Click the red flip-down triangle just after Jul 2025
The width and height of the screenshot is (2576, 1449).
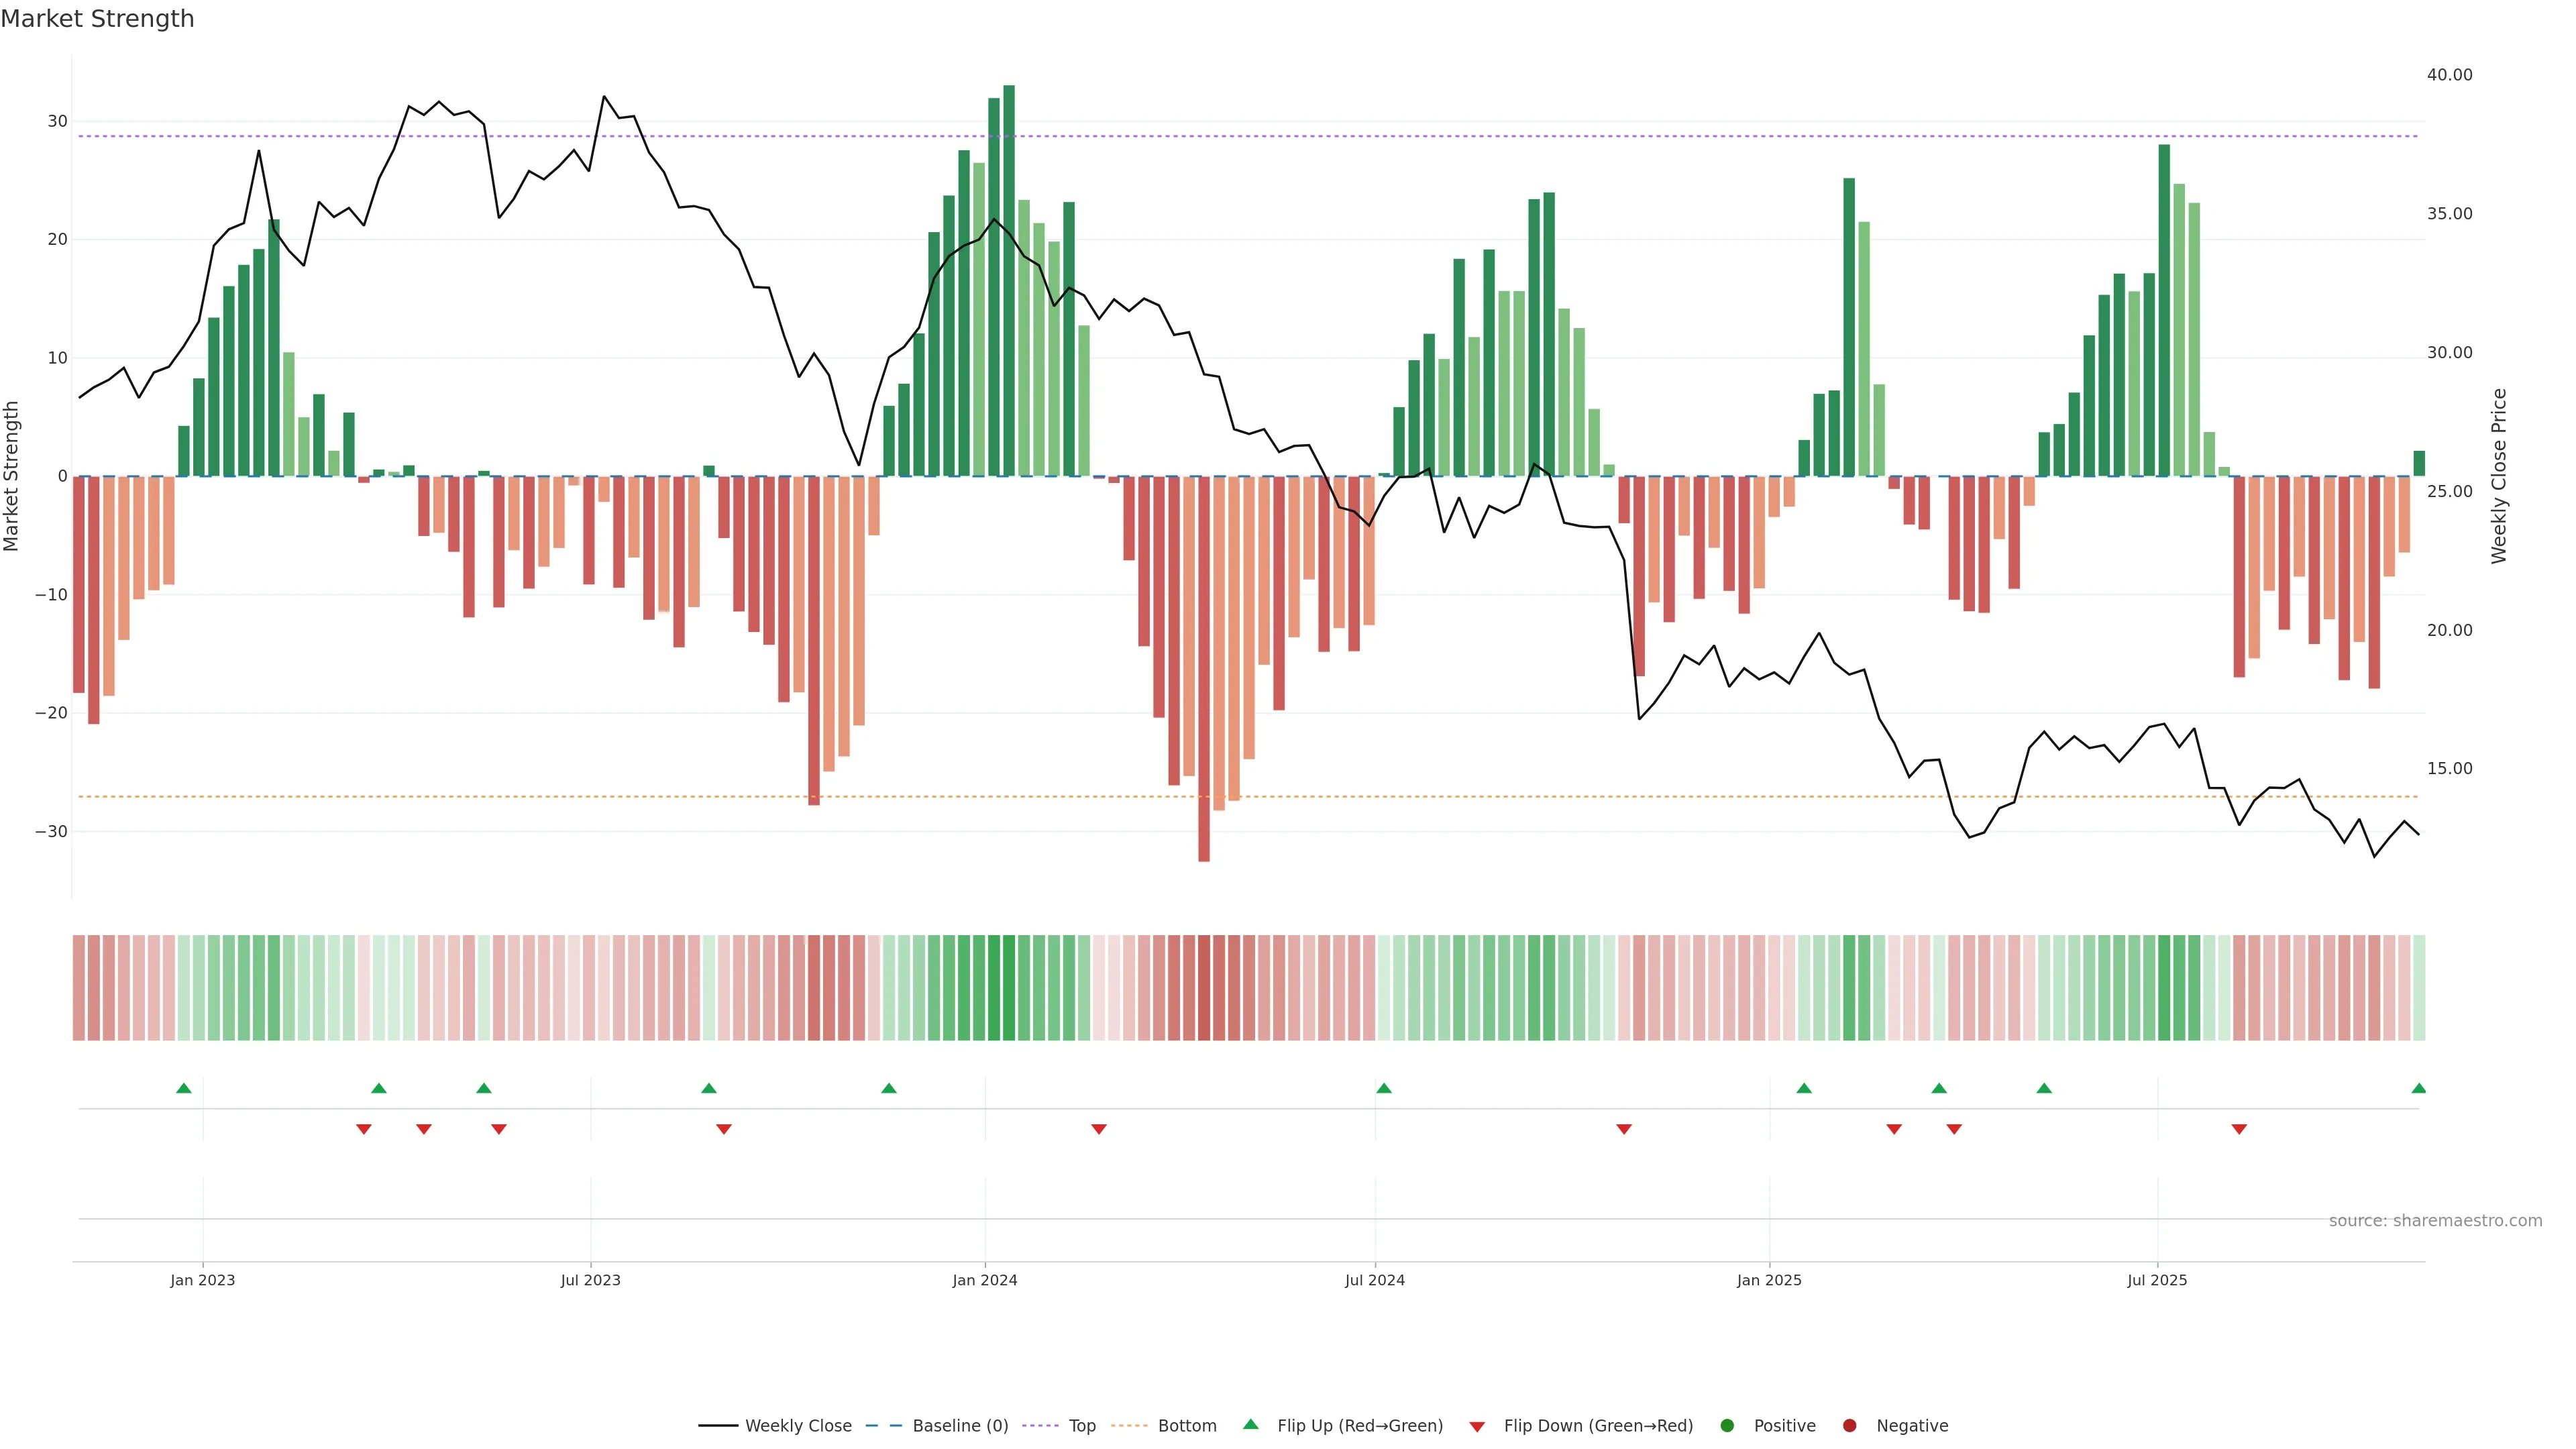point(2239,1129)
